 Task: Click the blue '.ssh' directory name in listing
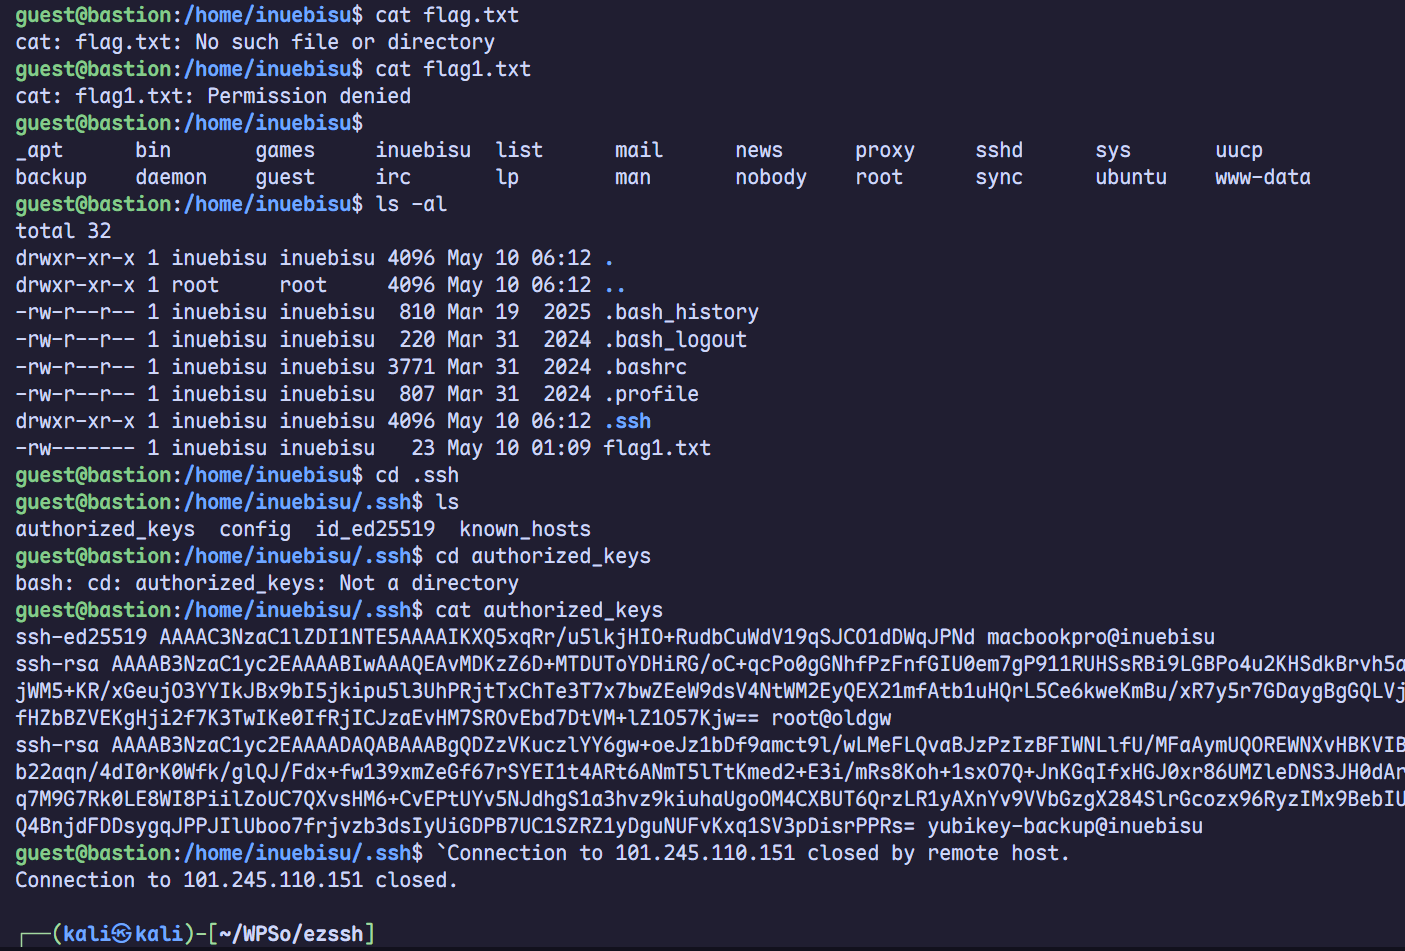point(627,421)
